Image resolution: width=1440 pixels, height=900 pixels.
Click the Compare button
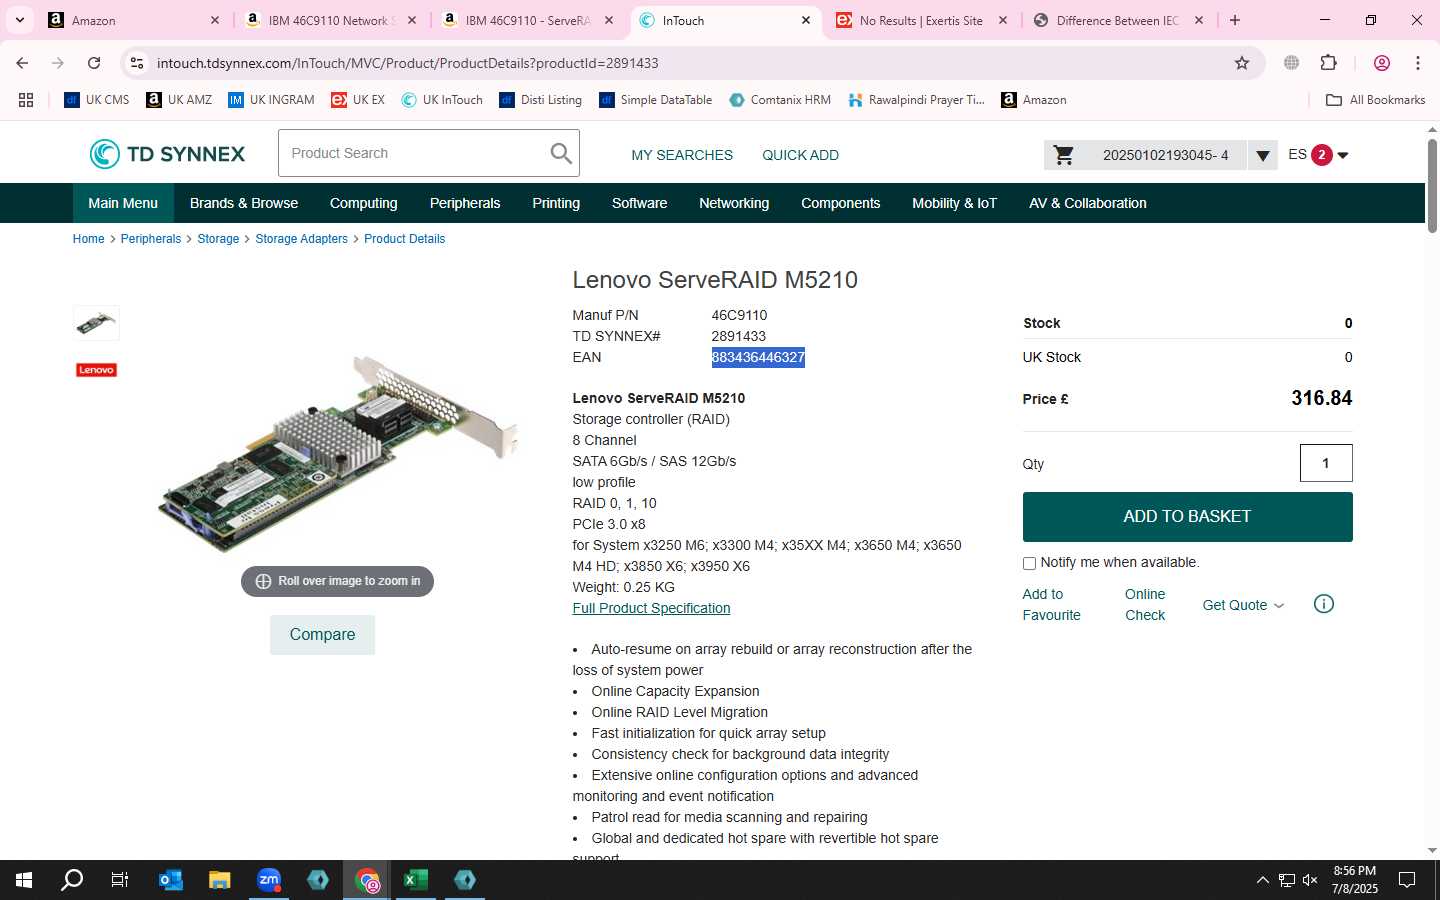pyautogui.click(x=322, y=635)
